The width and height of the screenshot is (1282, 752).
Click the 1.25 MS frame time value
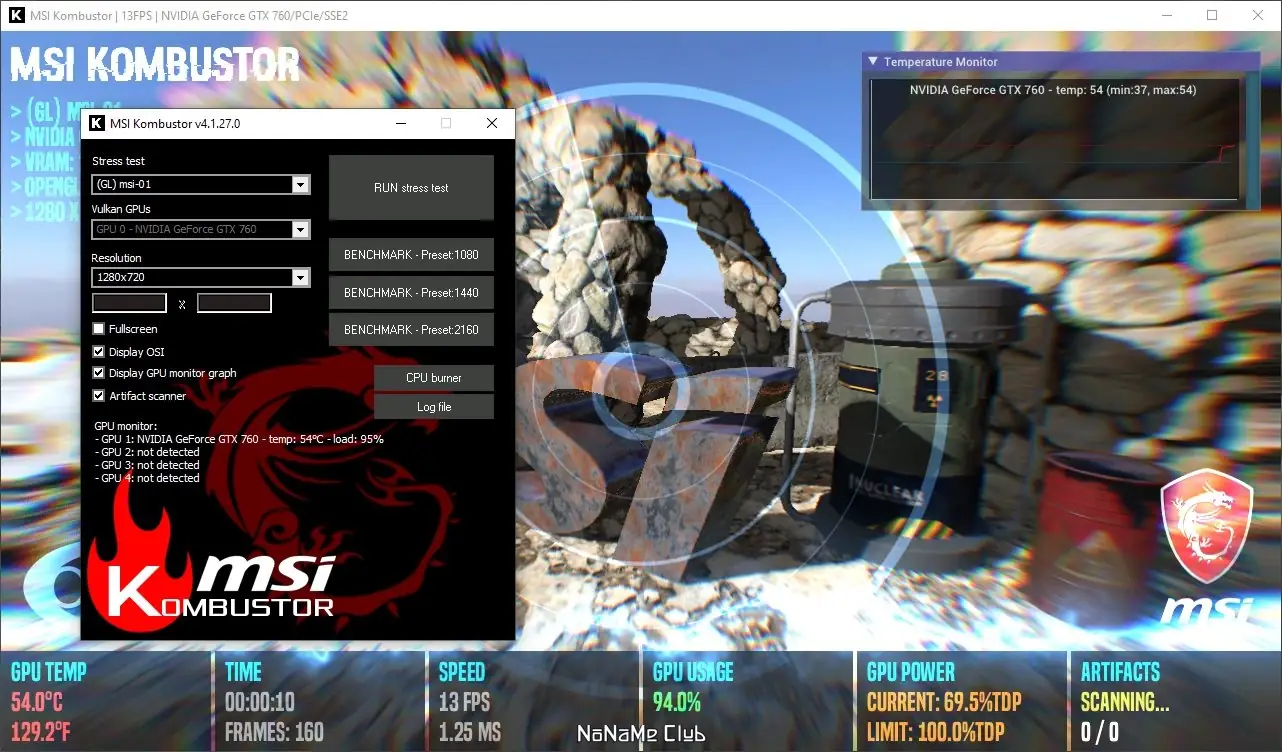(470, 731)
